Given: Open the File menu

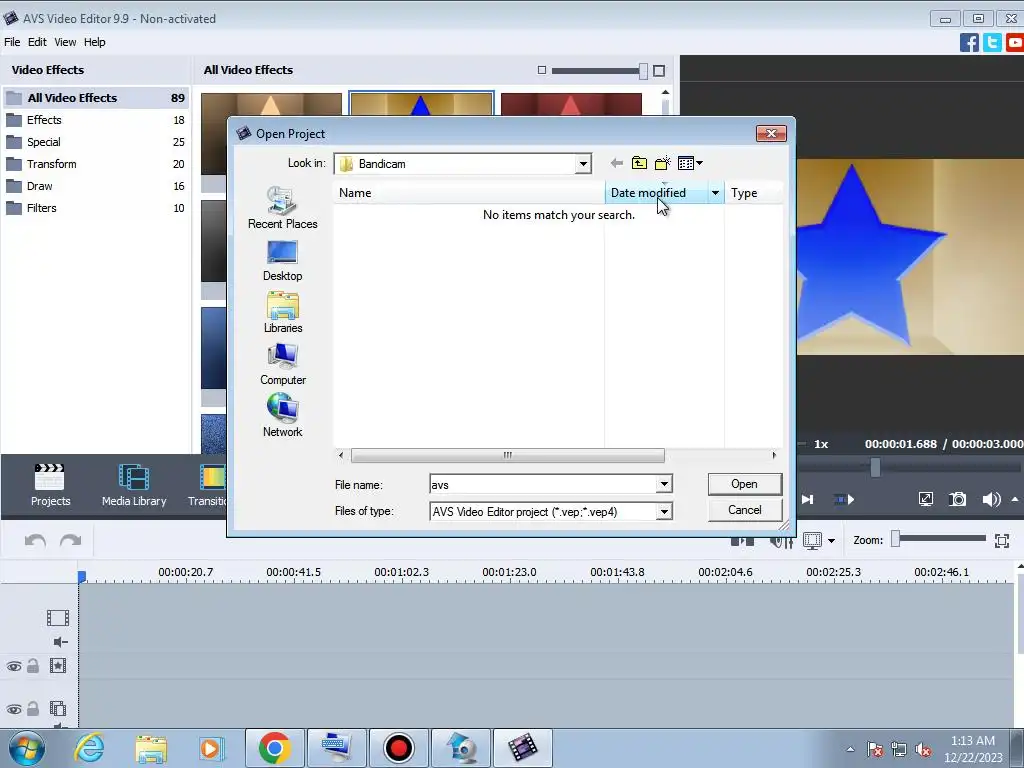Looking at the screenshot, I should pyautogui.click(x=12, y=42).
